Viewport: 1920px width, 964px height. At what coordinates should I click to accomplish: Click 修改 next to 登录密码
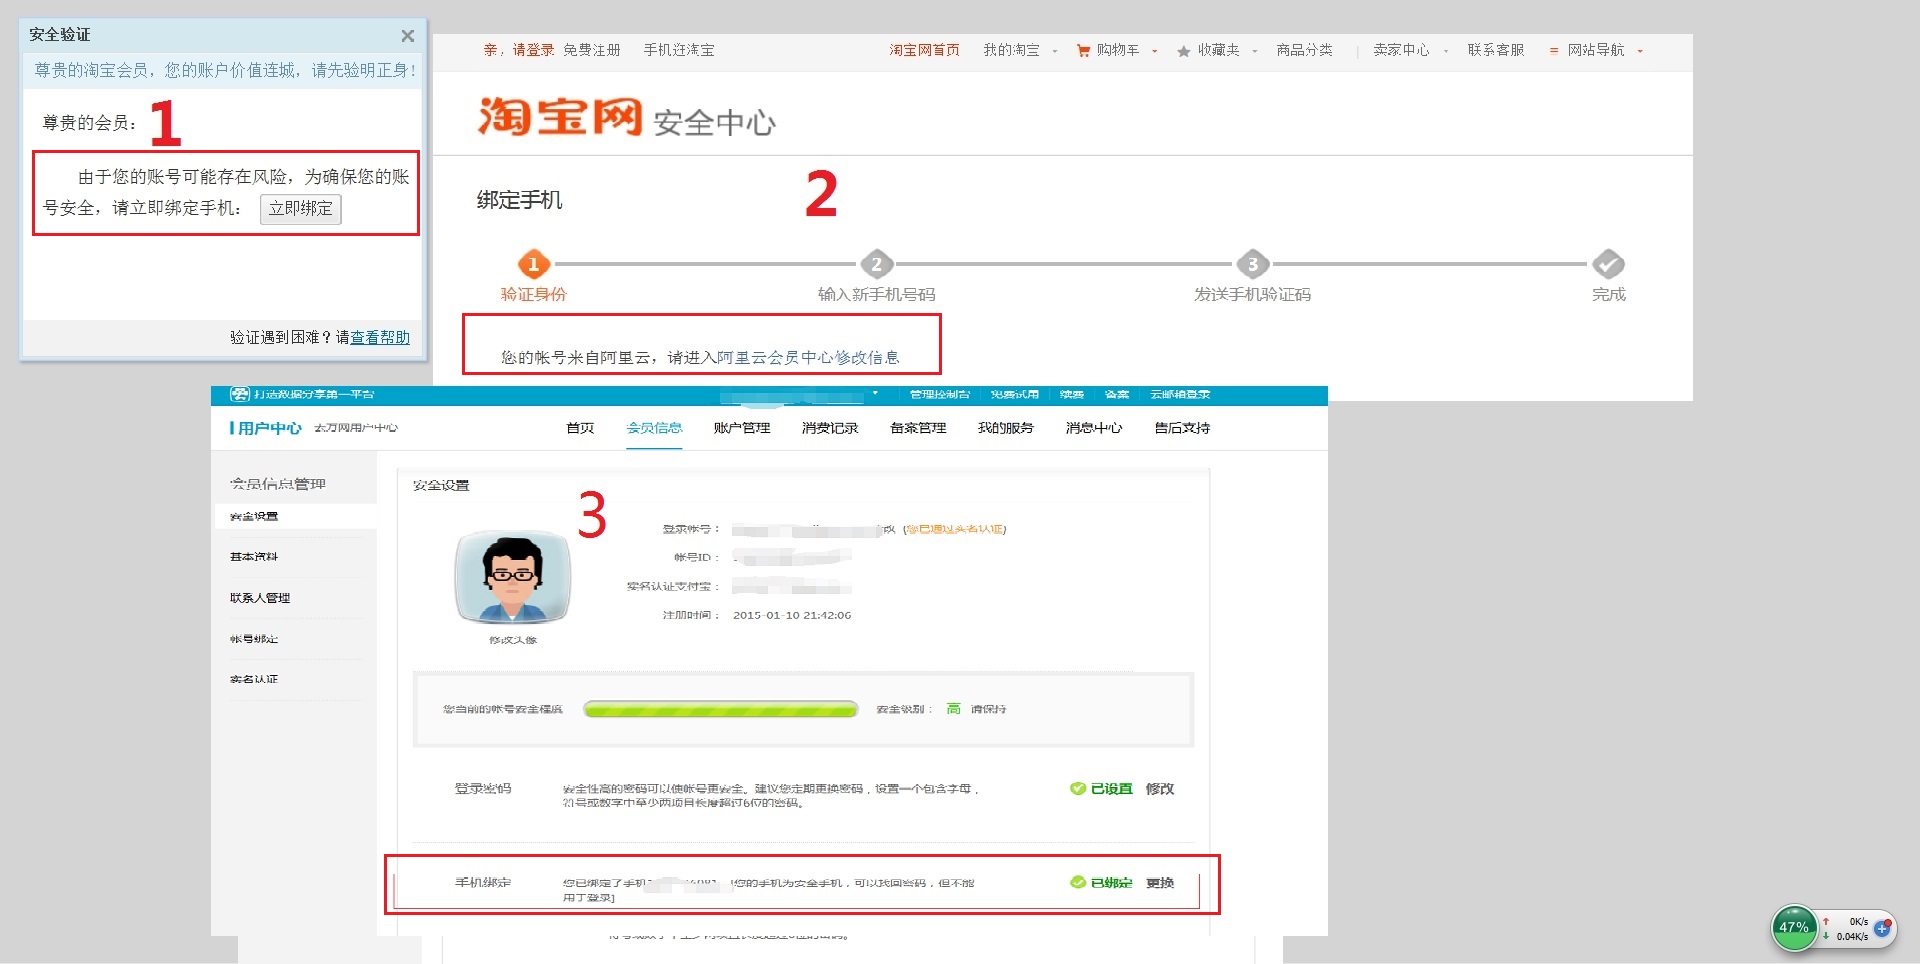coord(1158,788)
